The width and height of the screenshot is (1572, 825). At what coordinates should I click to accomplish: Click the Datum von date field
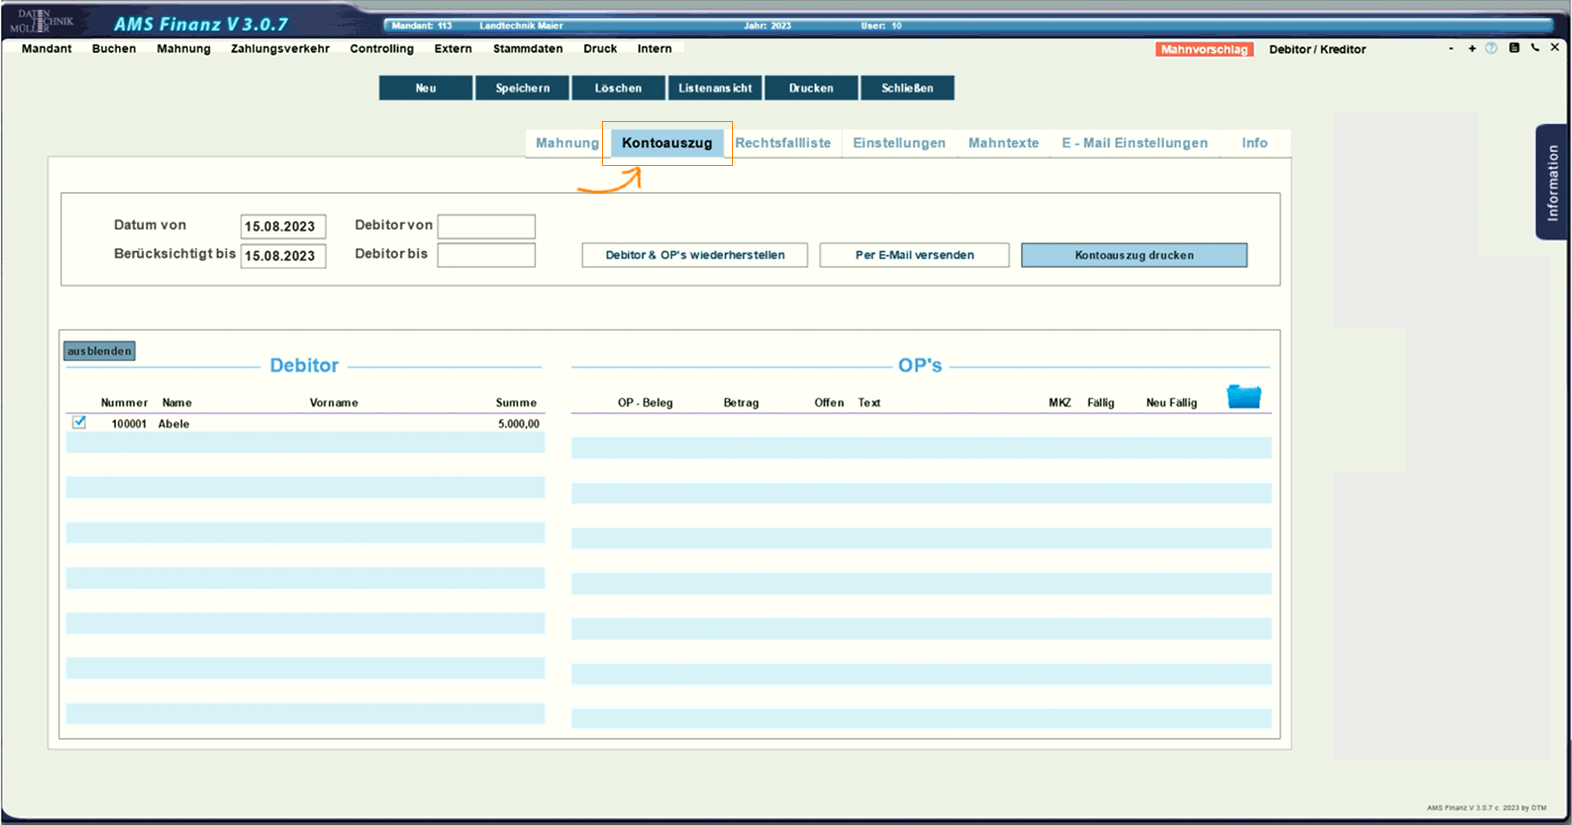tap(283, 226)
